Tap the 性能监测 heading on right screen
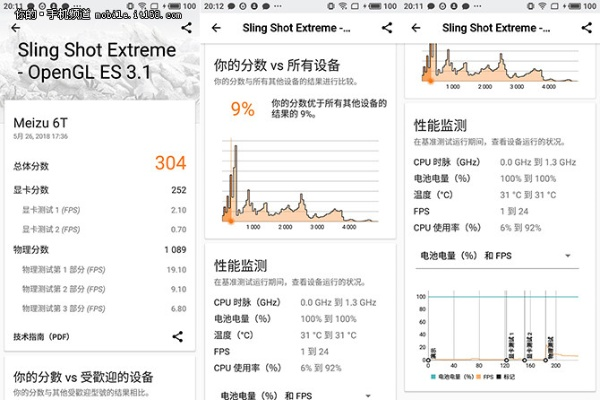This screenshot has width=600, height=400. 443,127
